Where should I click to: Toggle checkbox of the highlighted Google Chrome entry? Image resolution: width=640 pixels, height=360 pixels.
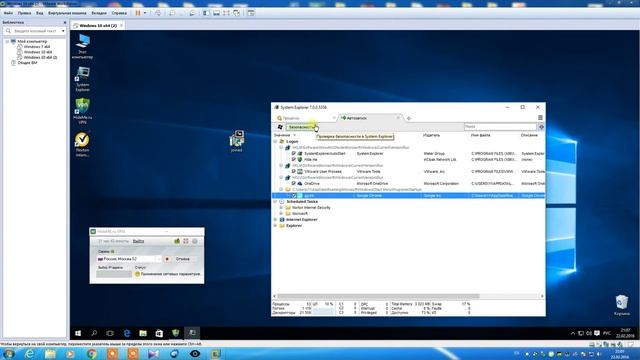tap(294, 196)
